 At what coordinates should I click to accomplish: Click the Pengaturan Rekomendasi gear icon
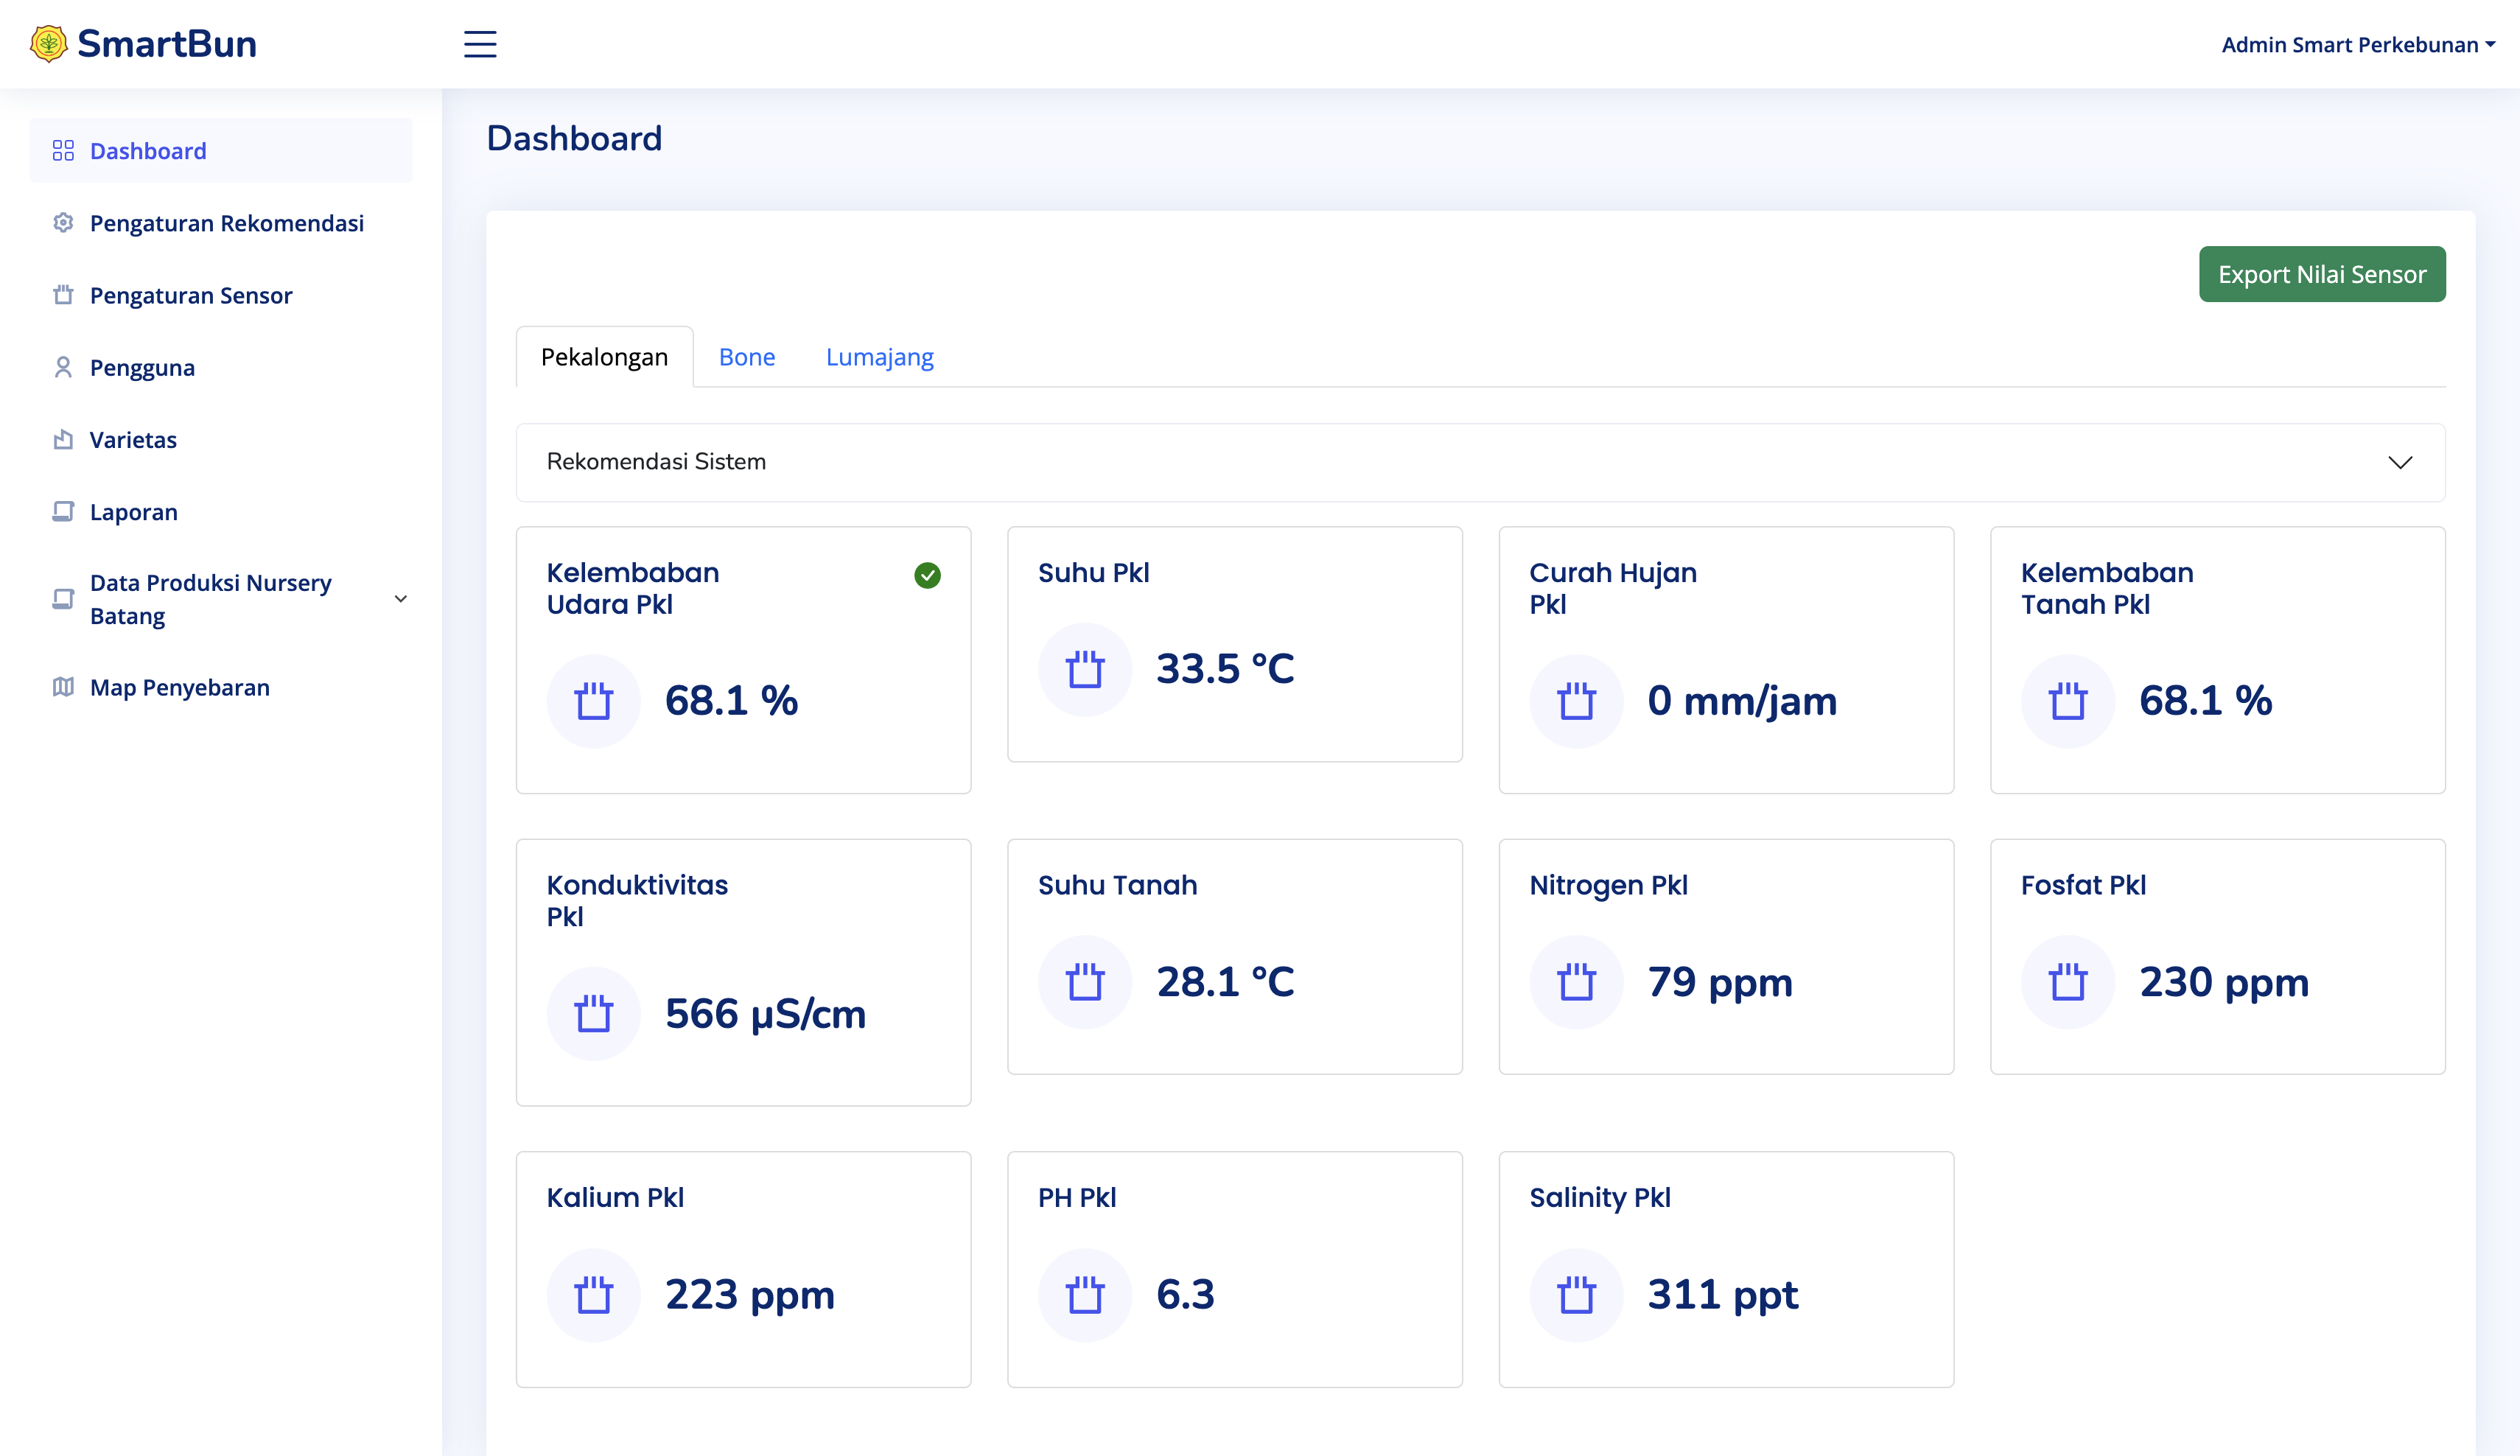click(63, 223)
